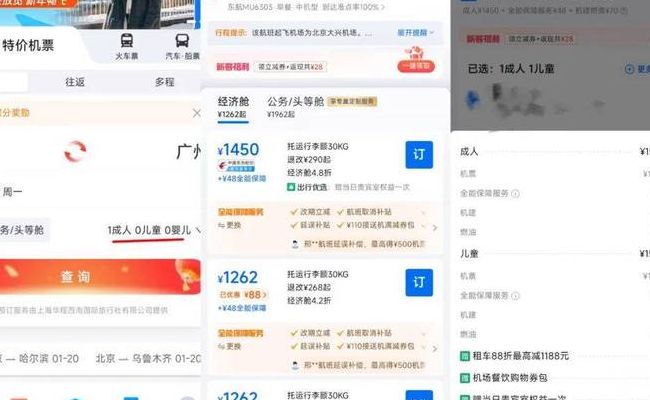This screenshot has height=400, width=650.
Task: Claim the 新客福利 coupon with 一键领取
Action: pos(416,66)
